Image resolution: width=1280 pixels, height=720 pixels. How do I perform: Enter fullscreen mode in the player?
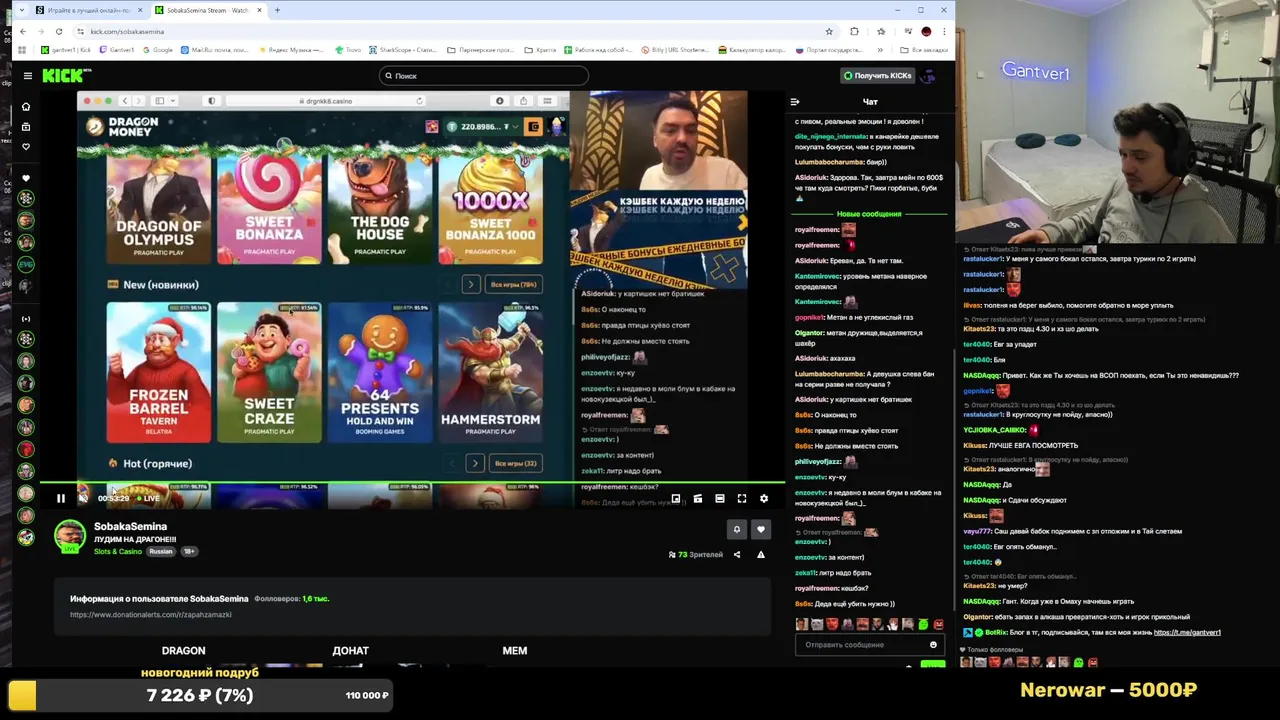[742, 498]
